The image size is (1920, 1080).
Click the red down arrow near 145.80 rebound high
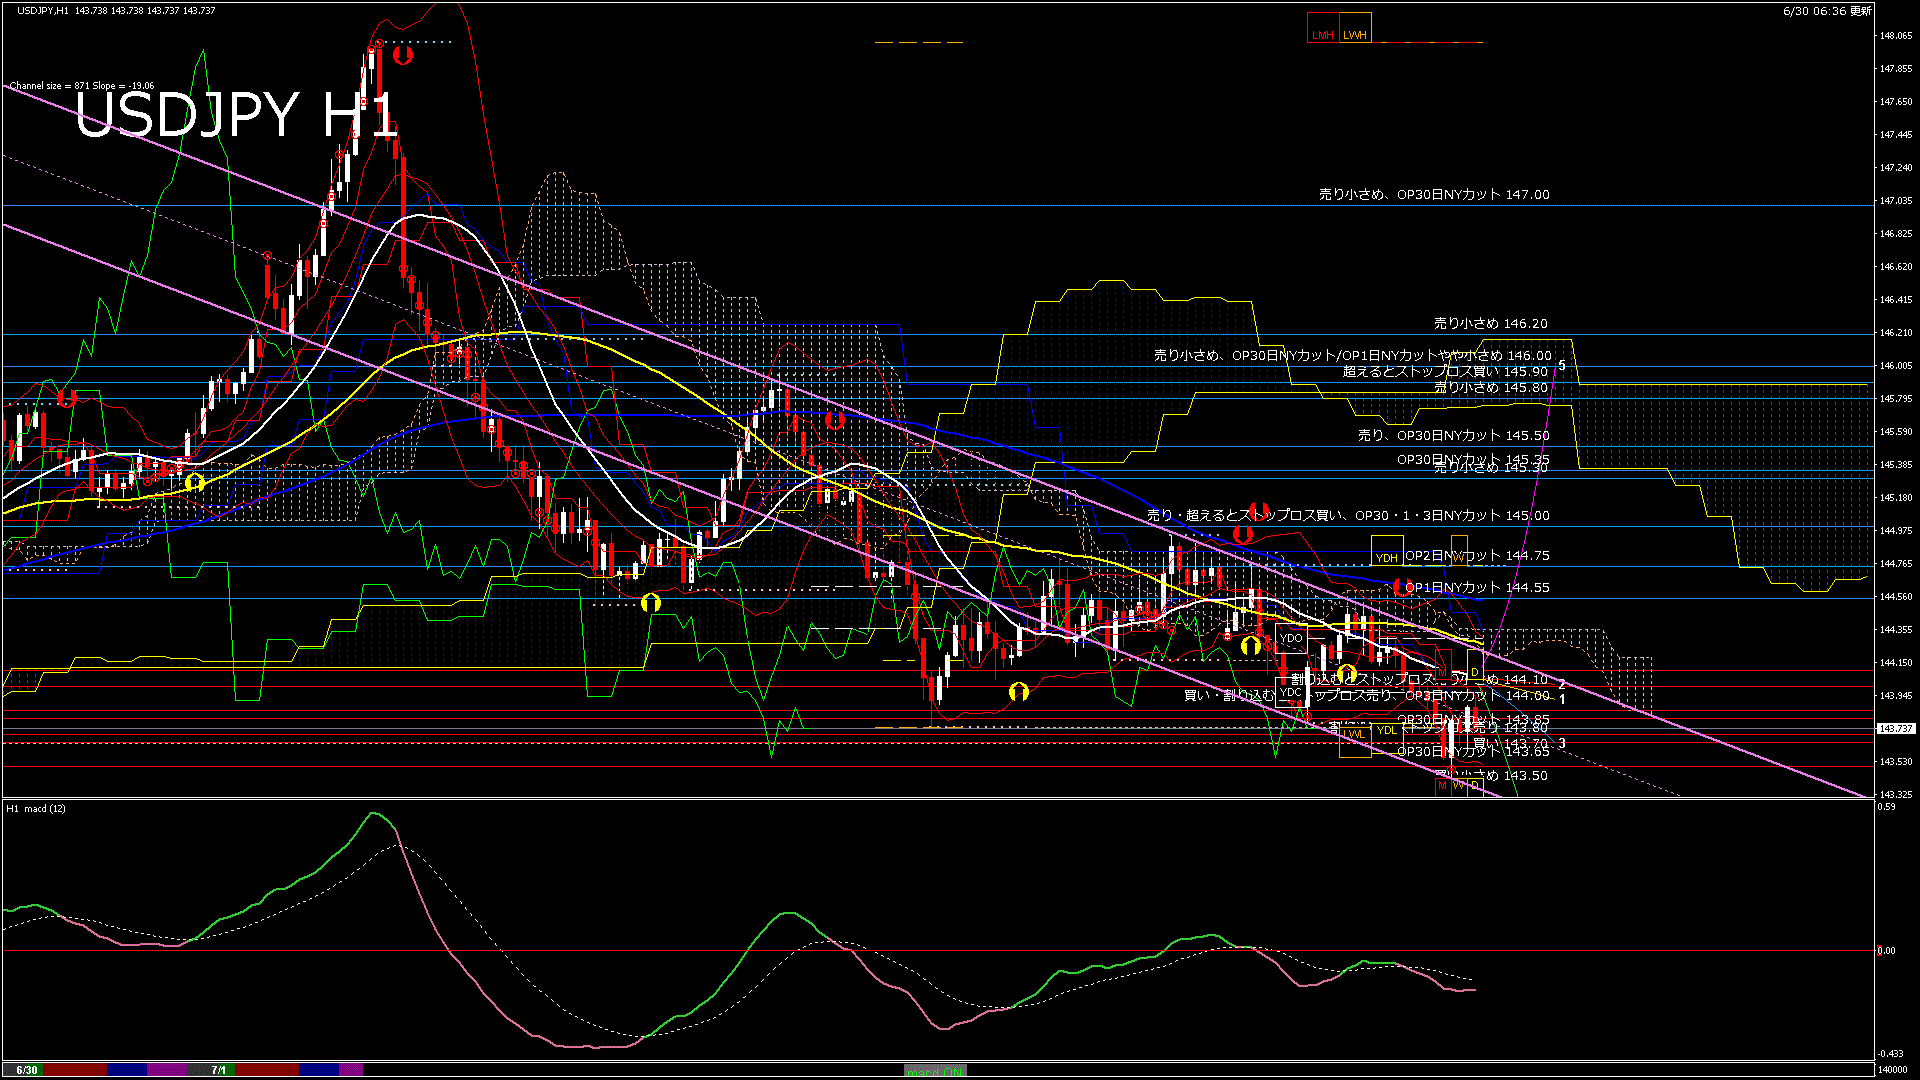[835, 420]
